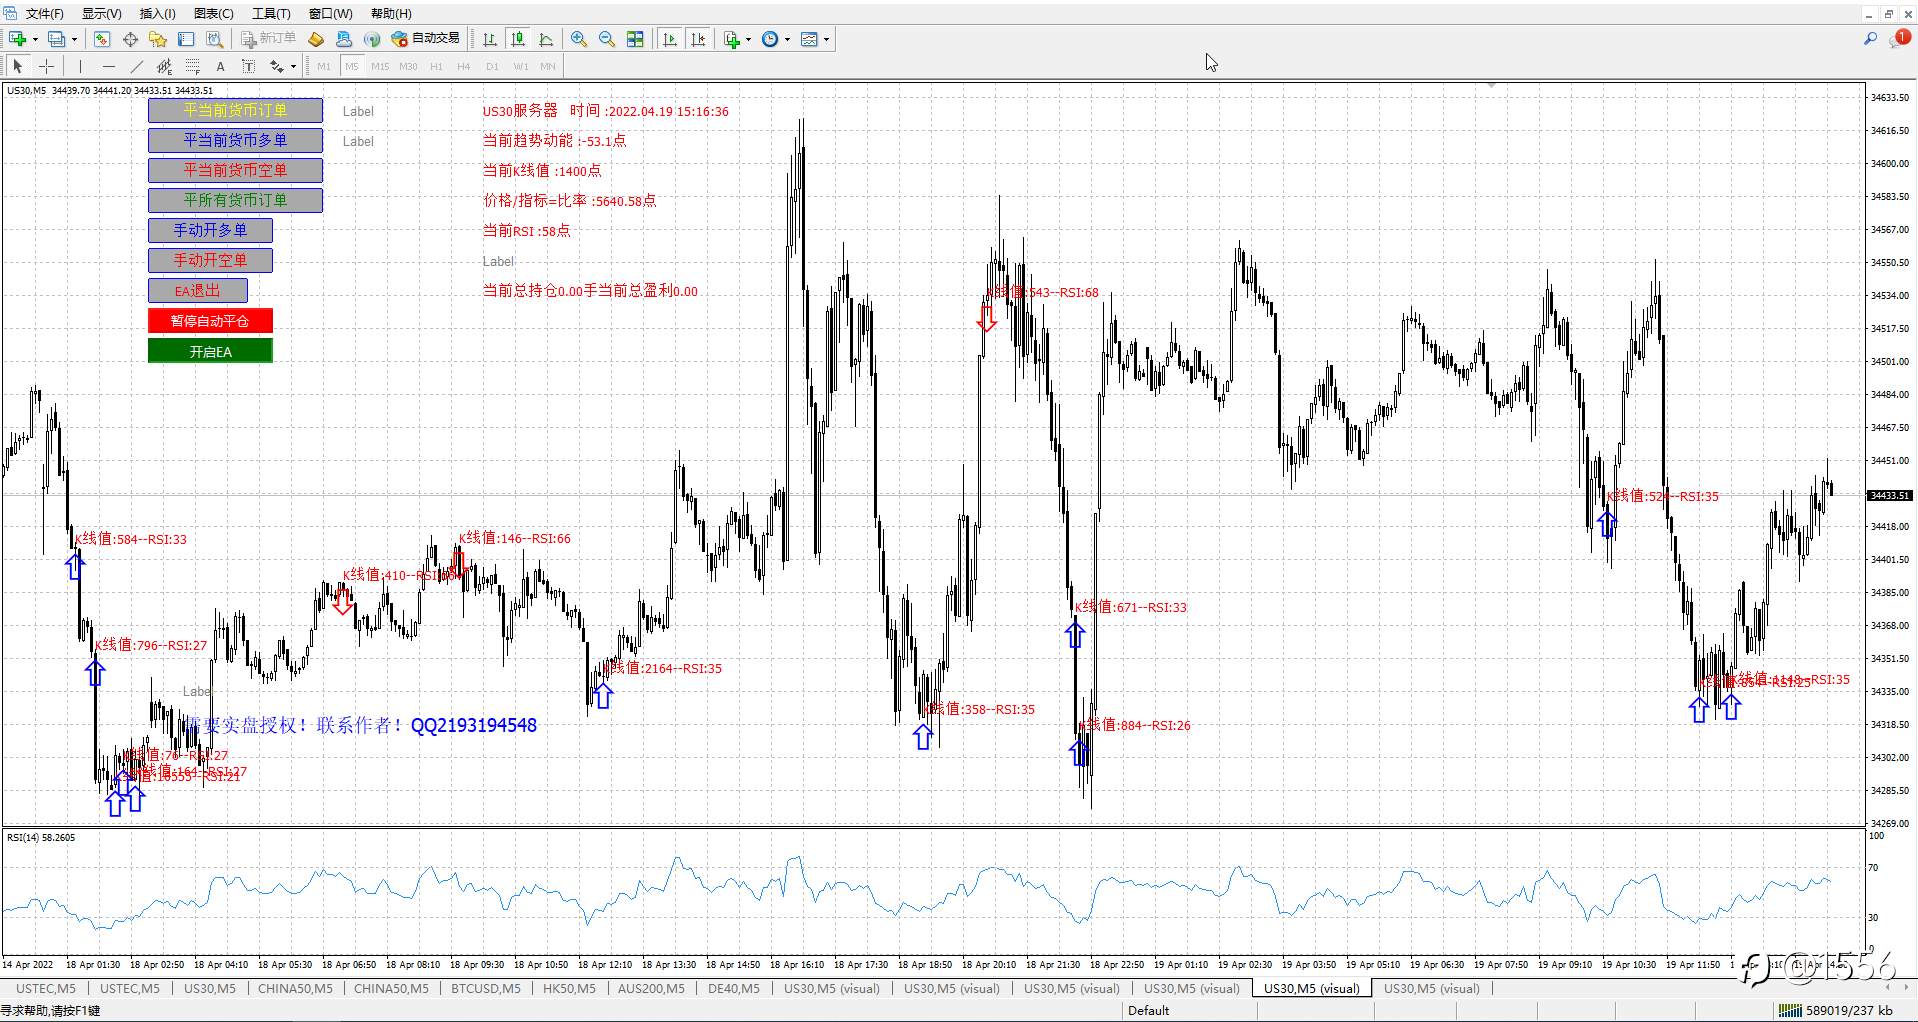The image size is (1918, 1022).
Task: Click the 手动开多单 button
Action: tap(210, 230)
